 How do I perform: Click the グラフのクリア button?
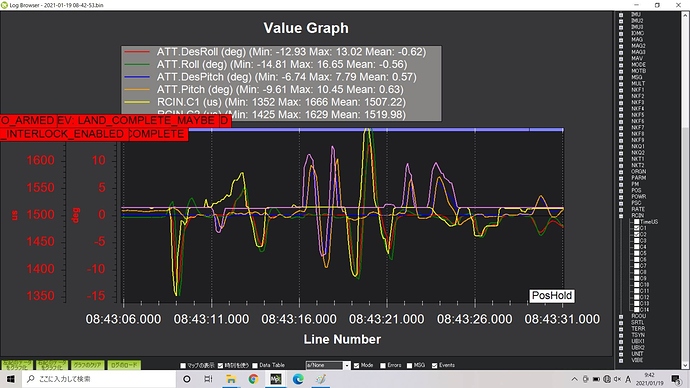click(88, 365)
